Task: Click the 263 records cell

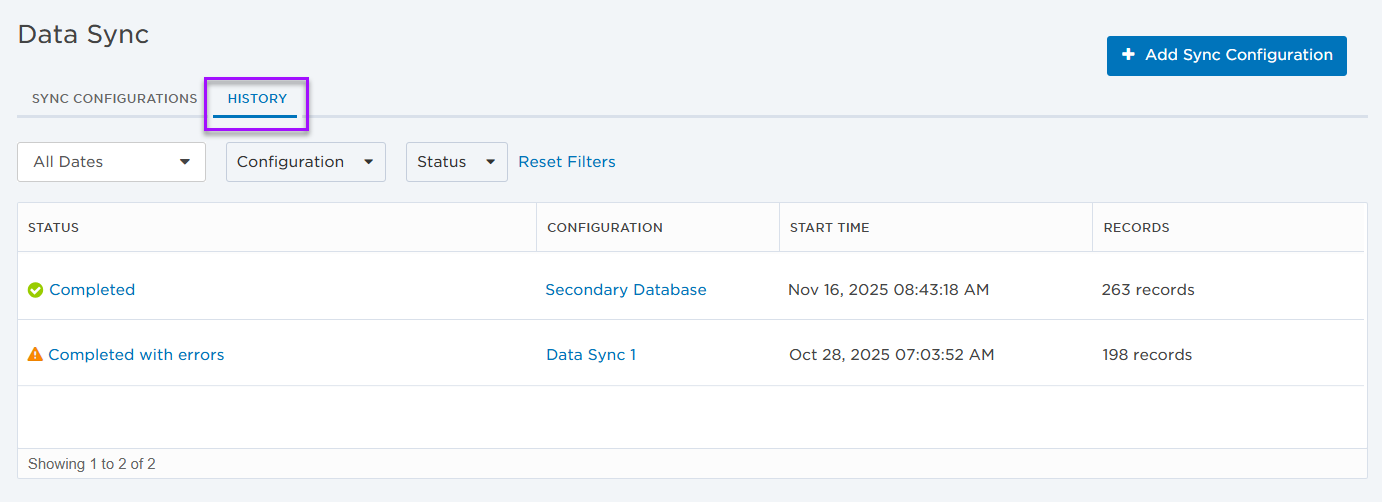Action: tap(1148, 290)
